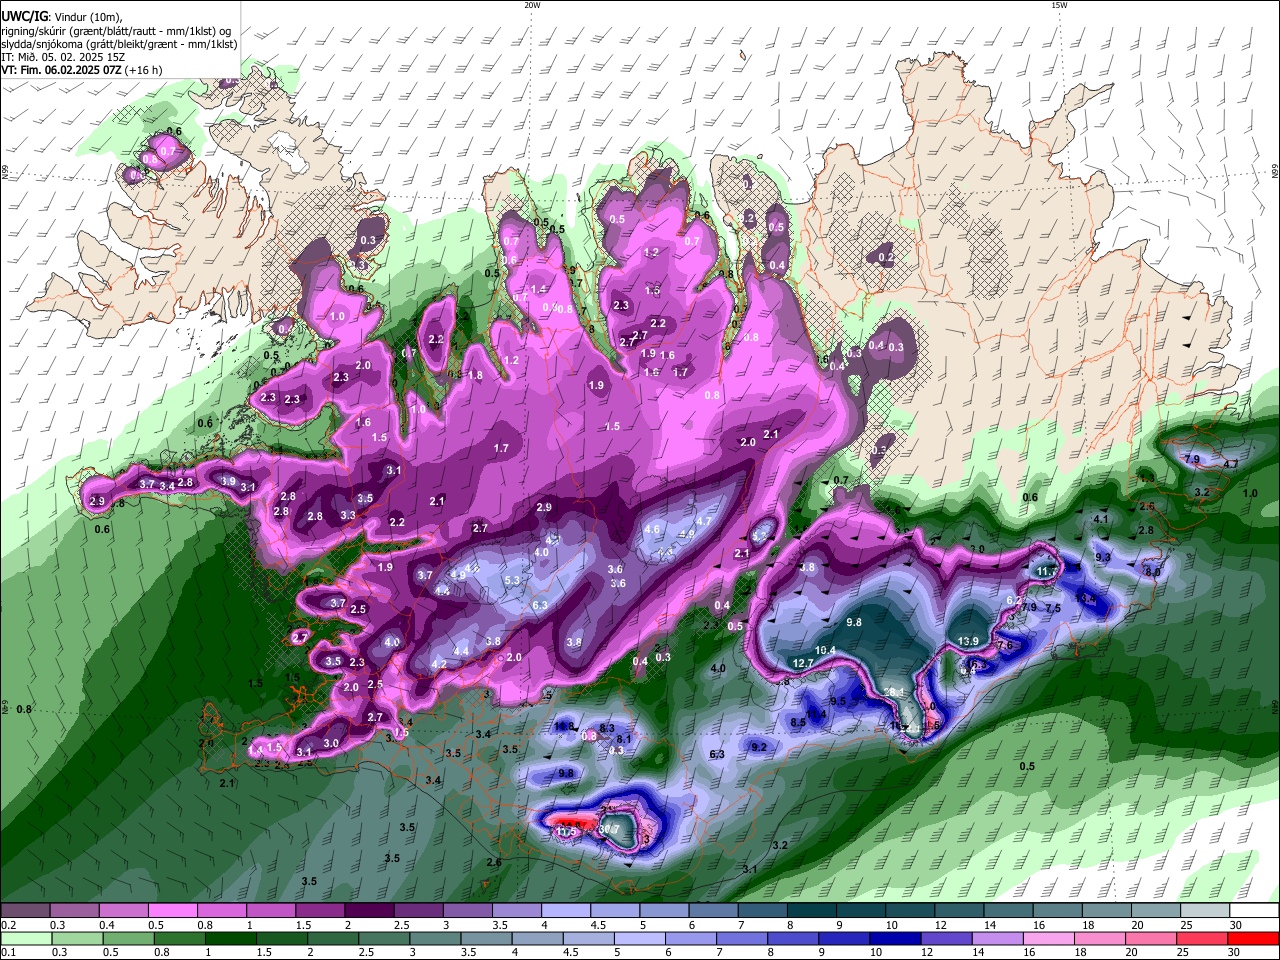Click the 9.2 precipitation value
This screenshot has width=1280, height=960.
click(758, 747)
